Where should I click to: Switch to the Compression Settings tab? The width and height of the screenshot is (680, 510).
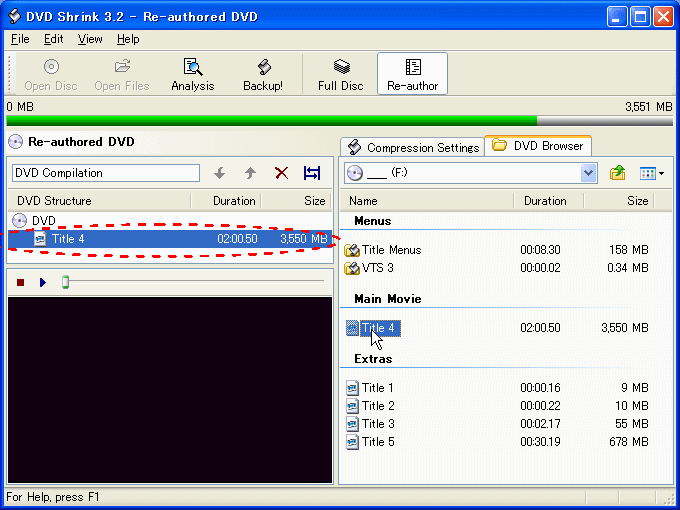click(x=412, y=147)
